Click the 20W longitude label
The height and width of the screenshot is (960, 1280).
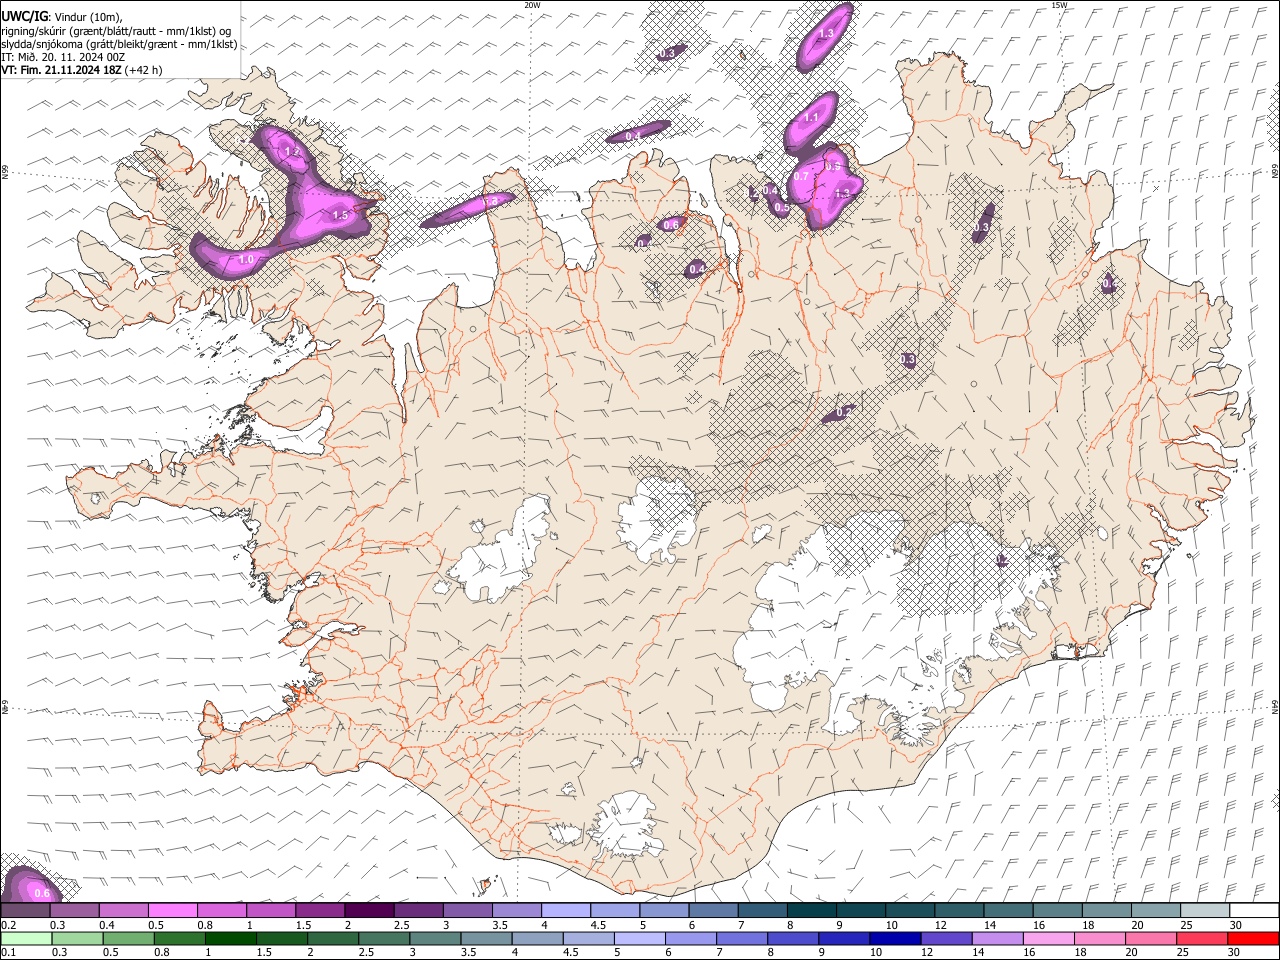coord(532,4)
